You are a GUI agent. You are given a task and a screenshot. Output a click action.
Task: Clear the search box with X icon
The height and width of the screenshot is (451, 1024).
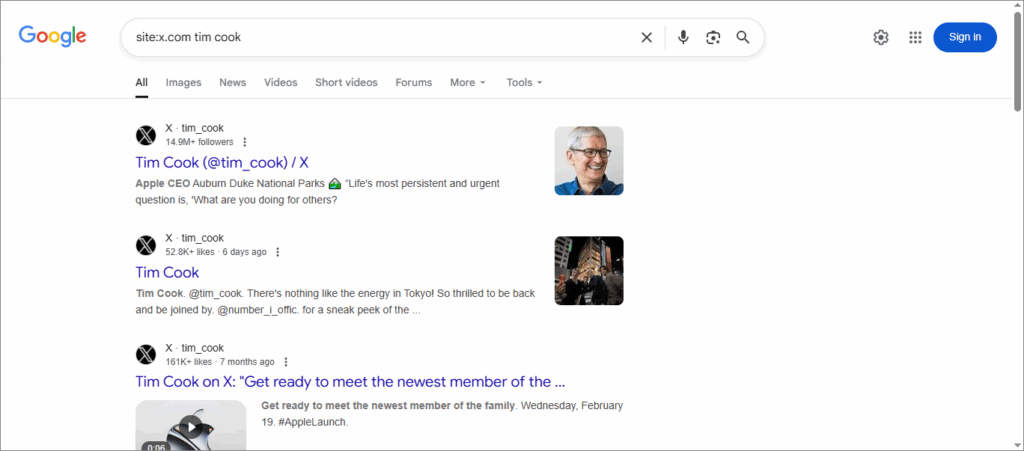[x=646, y=37]
